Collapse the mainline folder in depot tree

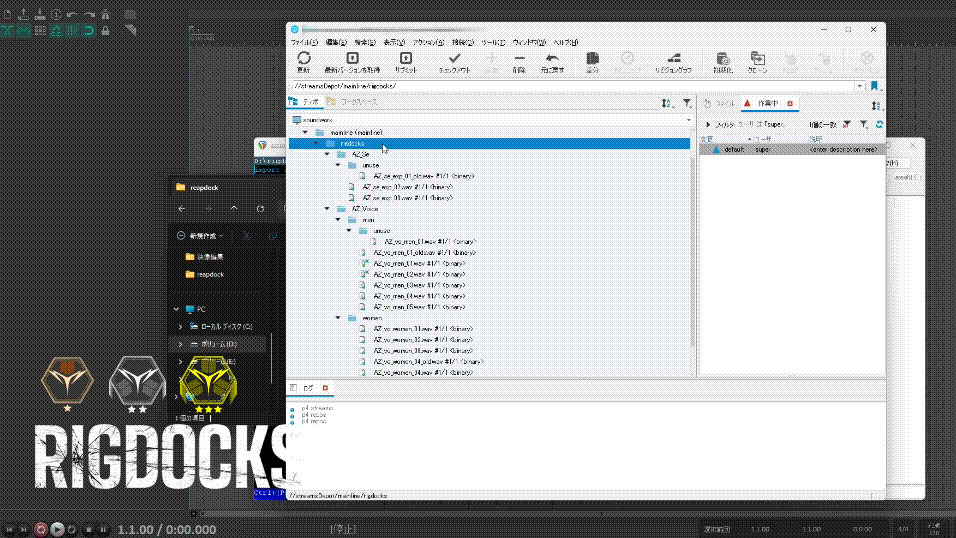click(305, 132)
